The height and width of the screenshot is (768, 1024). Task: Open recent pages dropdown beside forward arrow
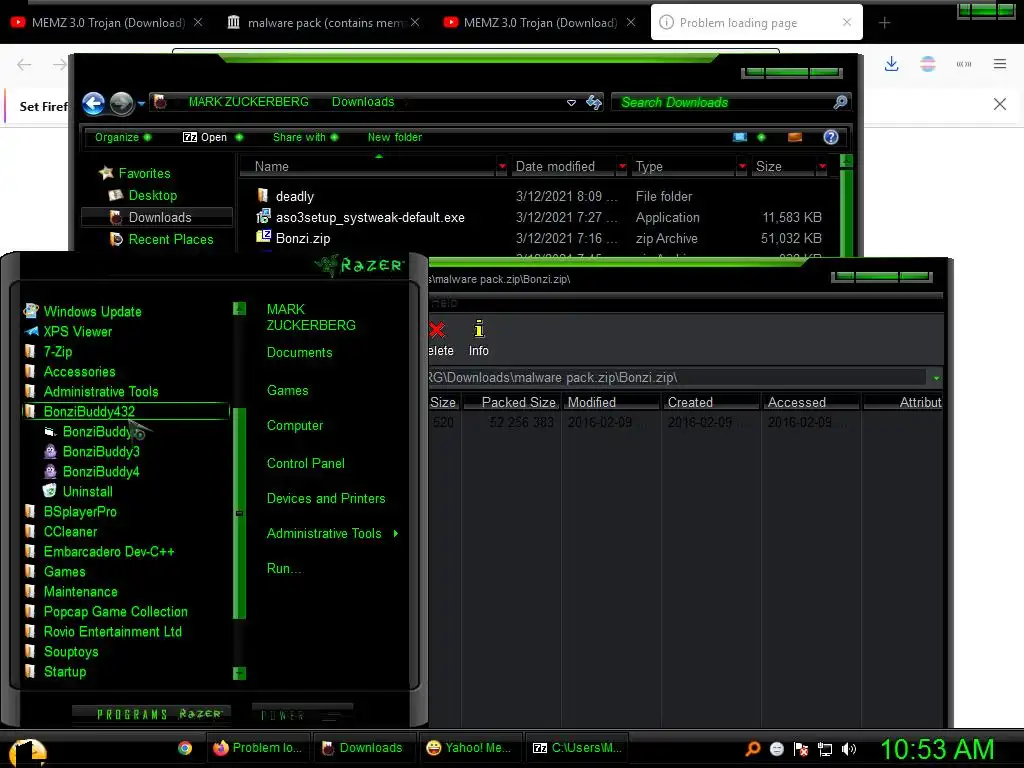pos(140,103)
